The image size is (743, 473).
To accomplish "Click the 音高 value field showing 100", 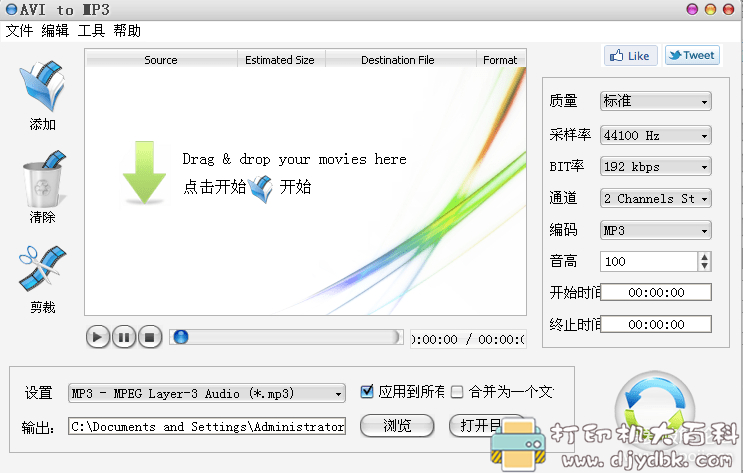I will click(649, 262).
